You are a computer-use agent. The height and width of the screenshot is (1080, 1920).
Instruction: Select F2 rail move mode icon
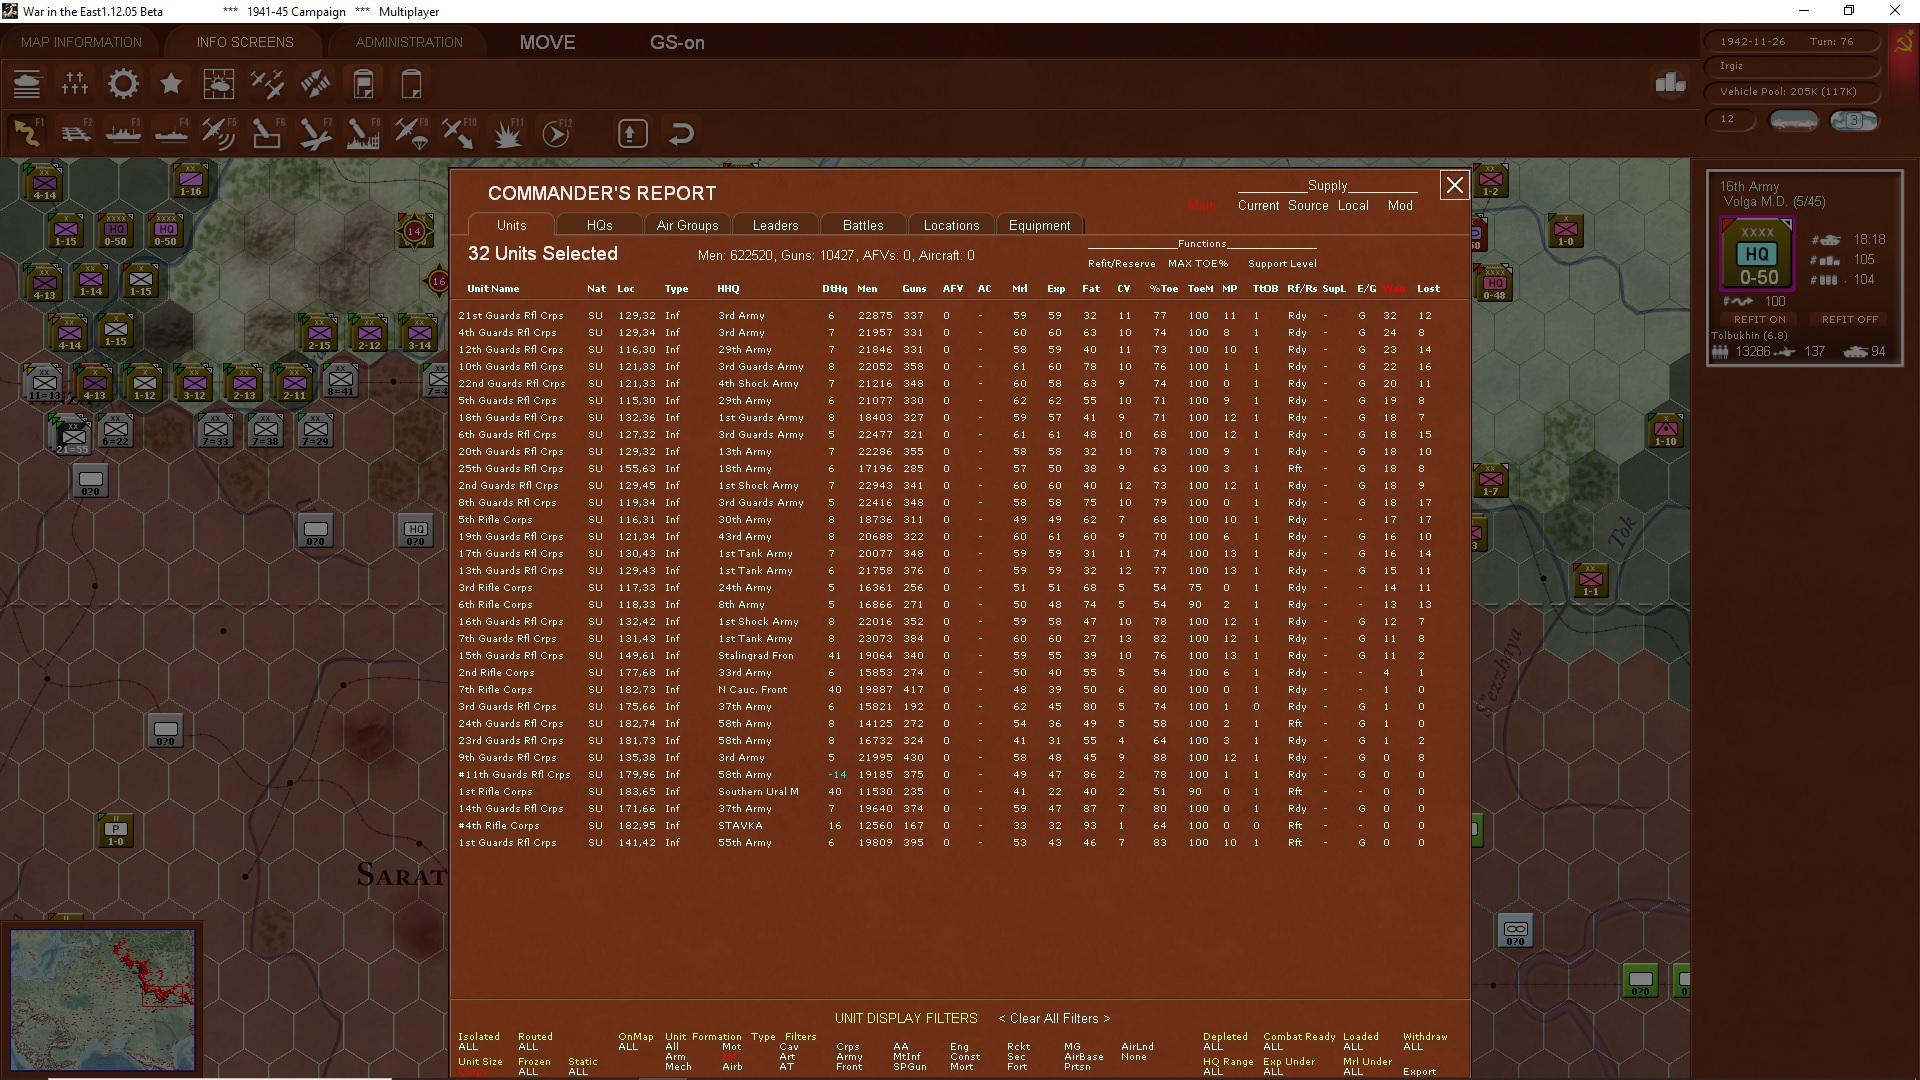click(75, 133)
